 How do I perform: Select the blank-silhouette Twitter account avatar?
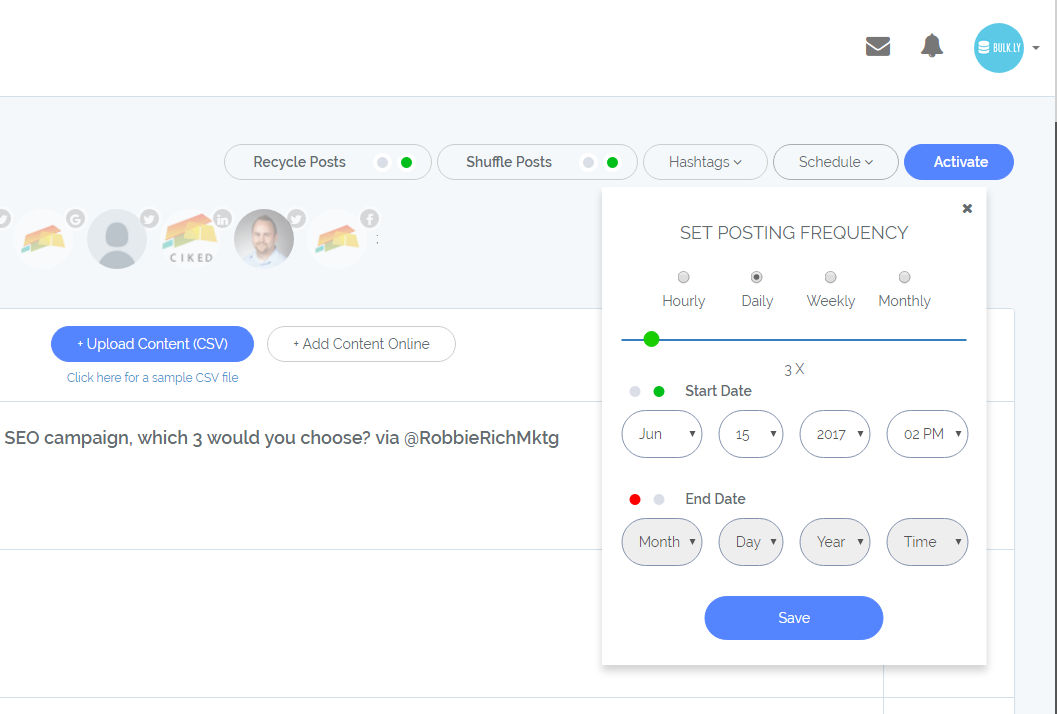(x=118, y=239)
